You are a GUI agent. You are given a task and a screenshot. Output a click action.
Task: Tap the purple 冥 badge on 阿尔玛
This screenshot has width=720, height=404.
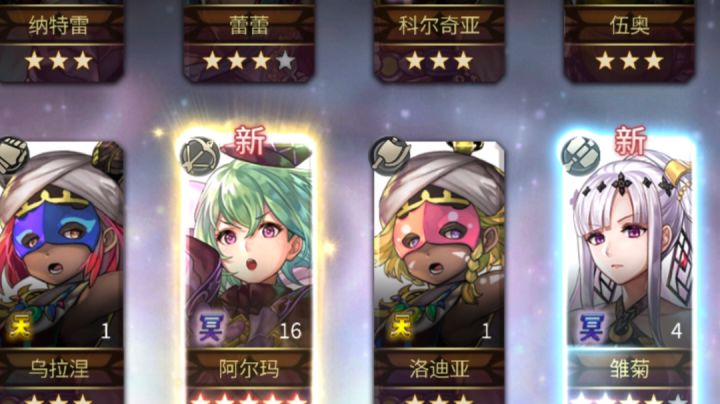pyautogui.click(x=210, y=327)
